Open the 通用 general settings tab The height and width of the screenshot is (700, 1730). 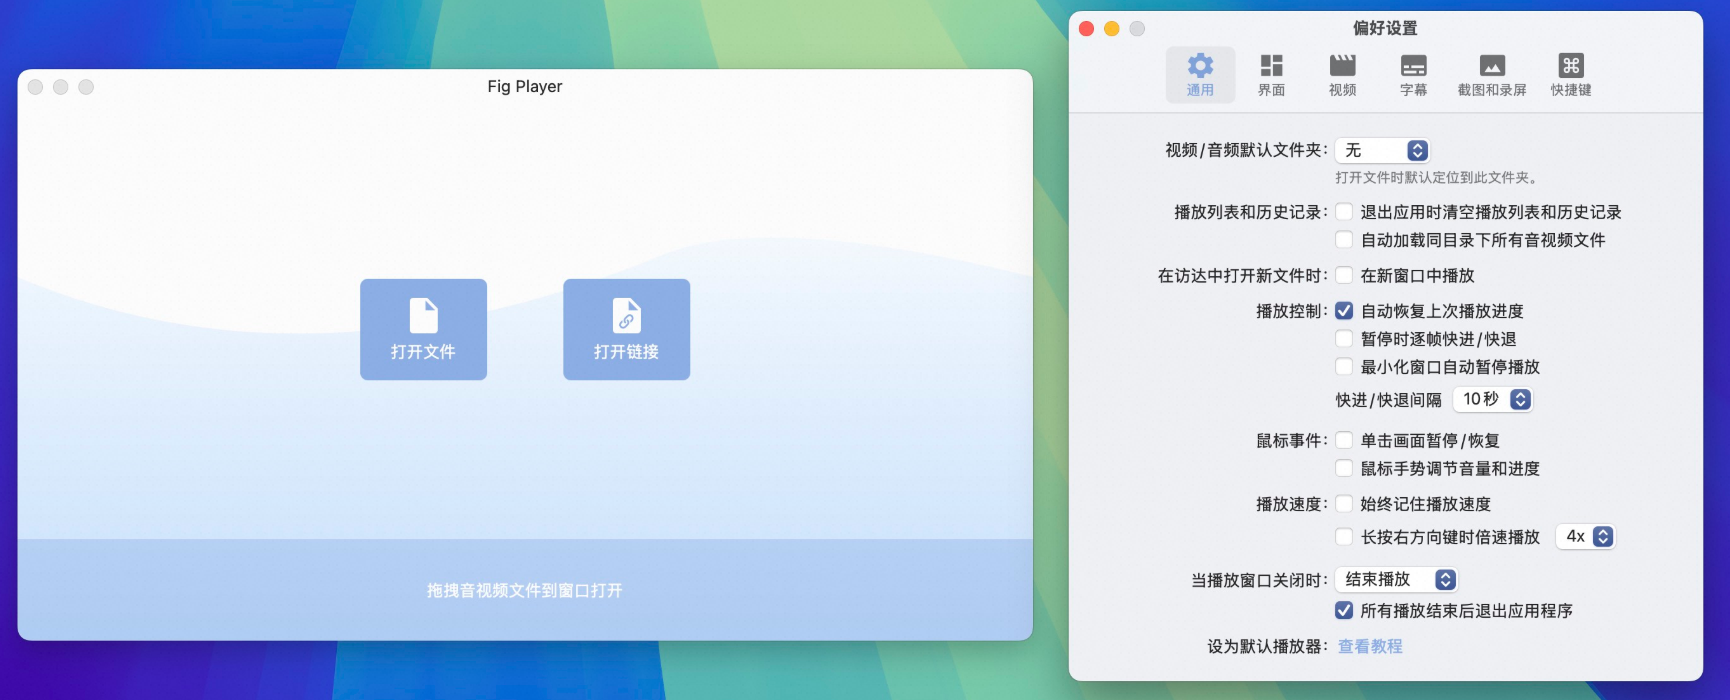pos(1200,75)
